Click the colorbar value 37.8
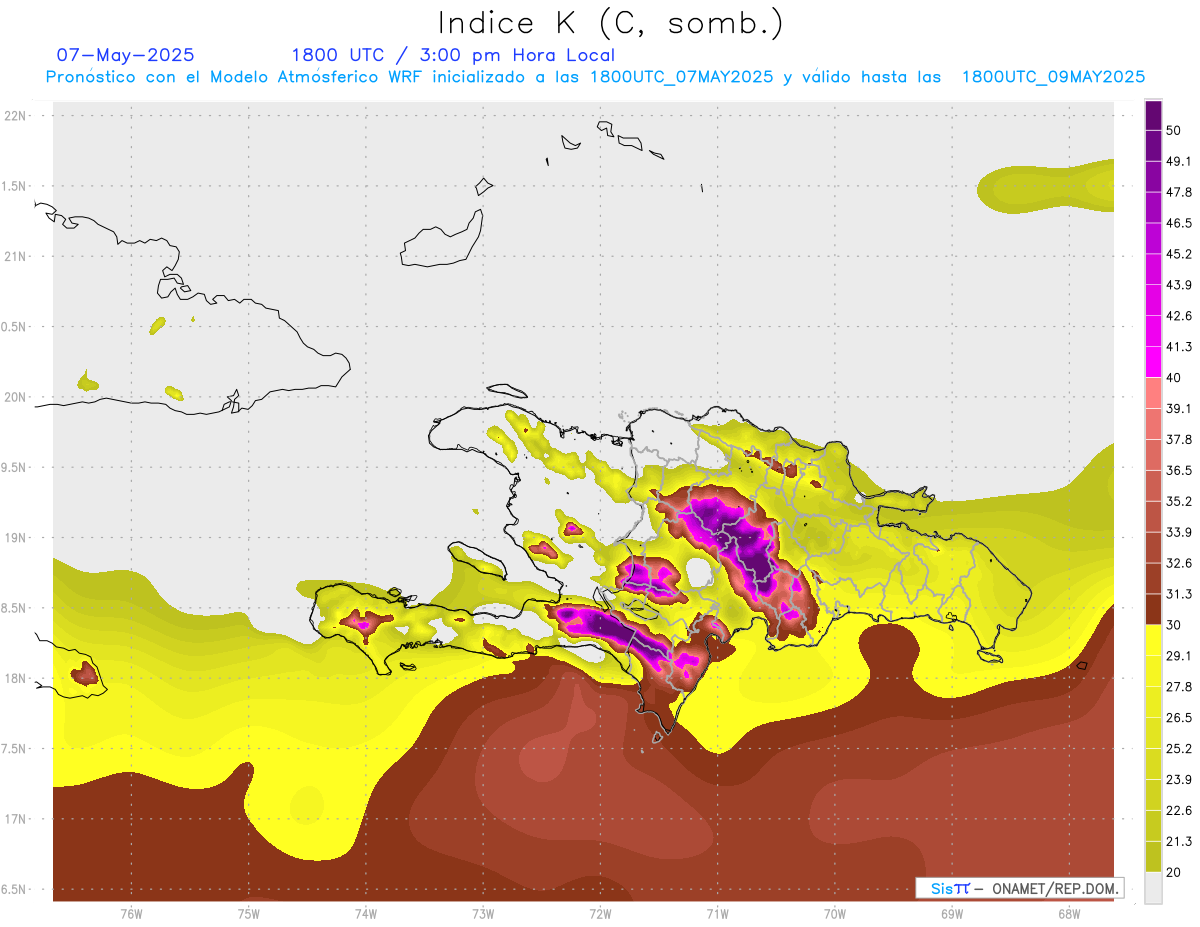This screenshot has height=927, width=1200. tap(1178, 440)
